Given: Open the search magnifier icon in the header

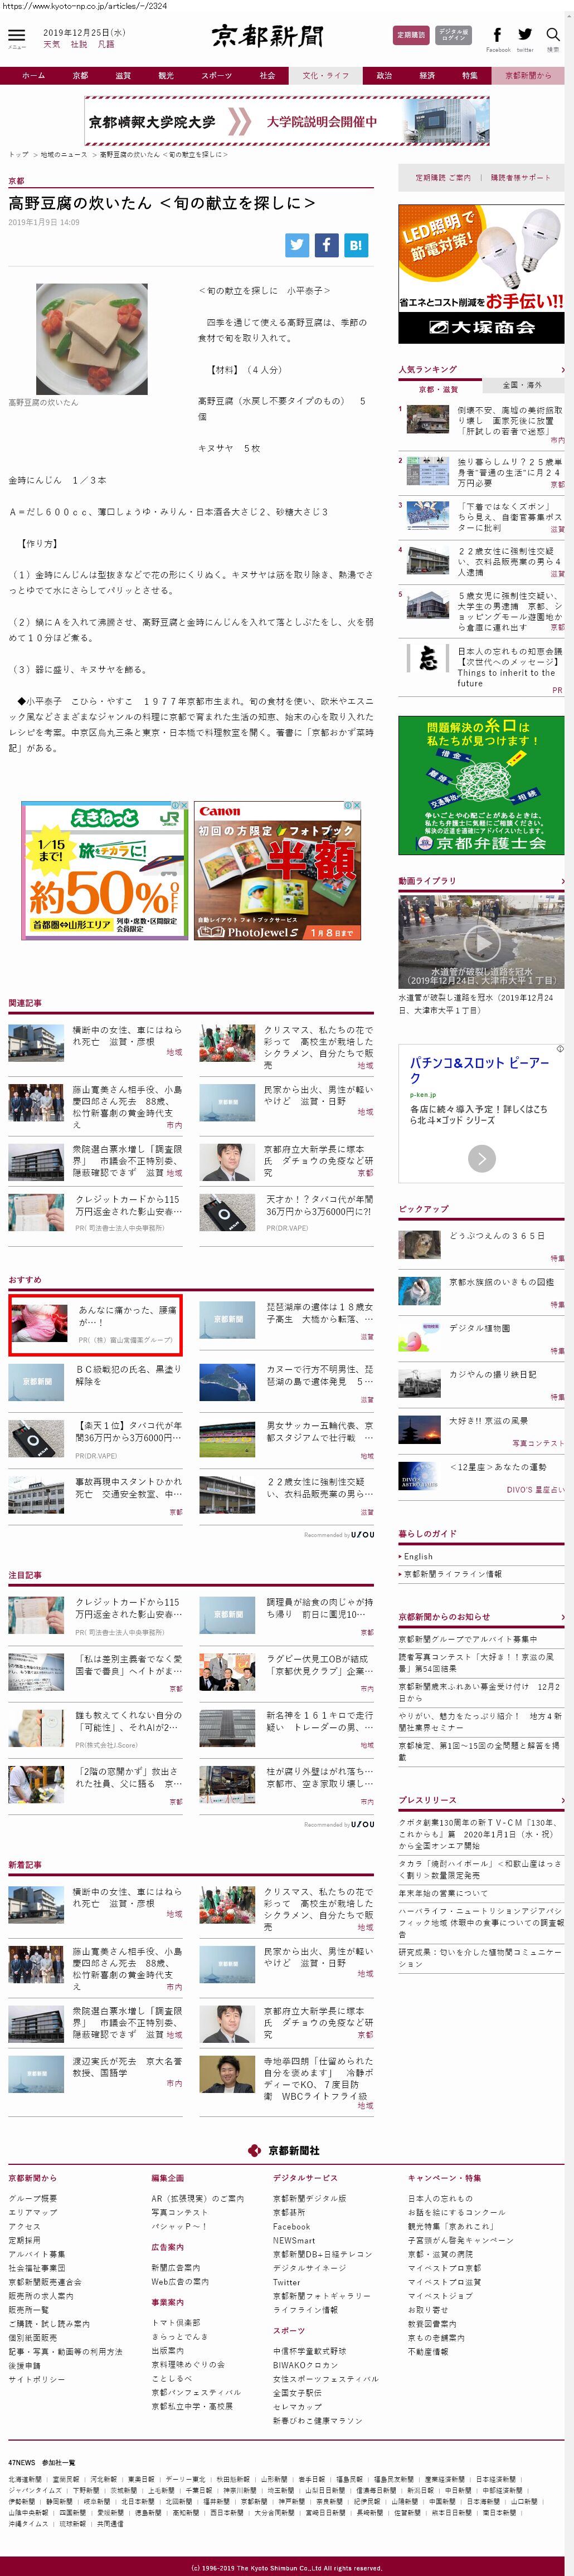Looking at the screenshot, I should point(553,35).
